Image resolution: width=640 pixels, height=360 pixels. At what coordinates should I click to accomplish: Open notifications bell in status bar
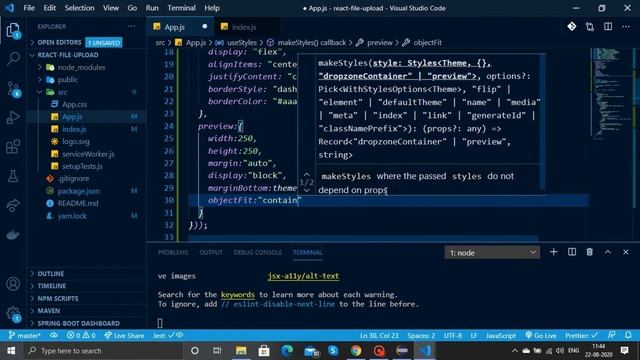628,335
